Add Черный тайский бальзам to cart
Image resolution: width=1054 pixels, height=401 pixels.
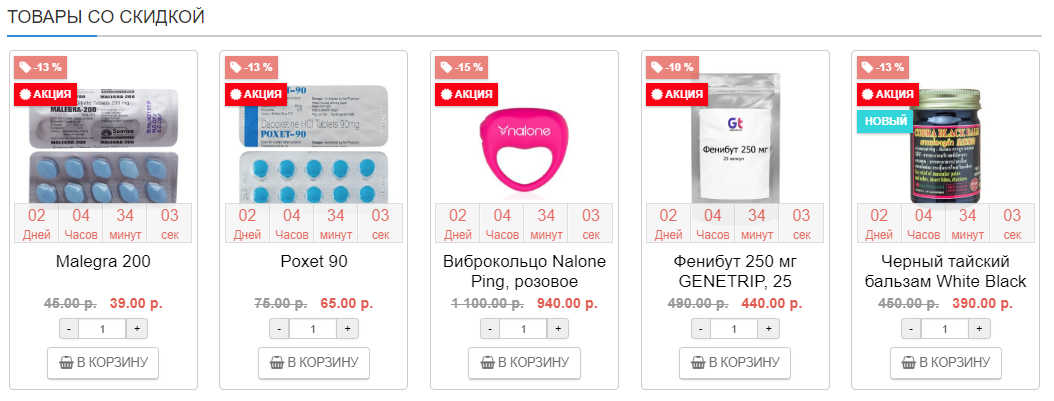(x=946, y=362)
